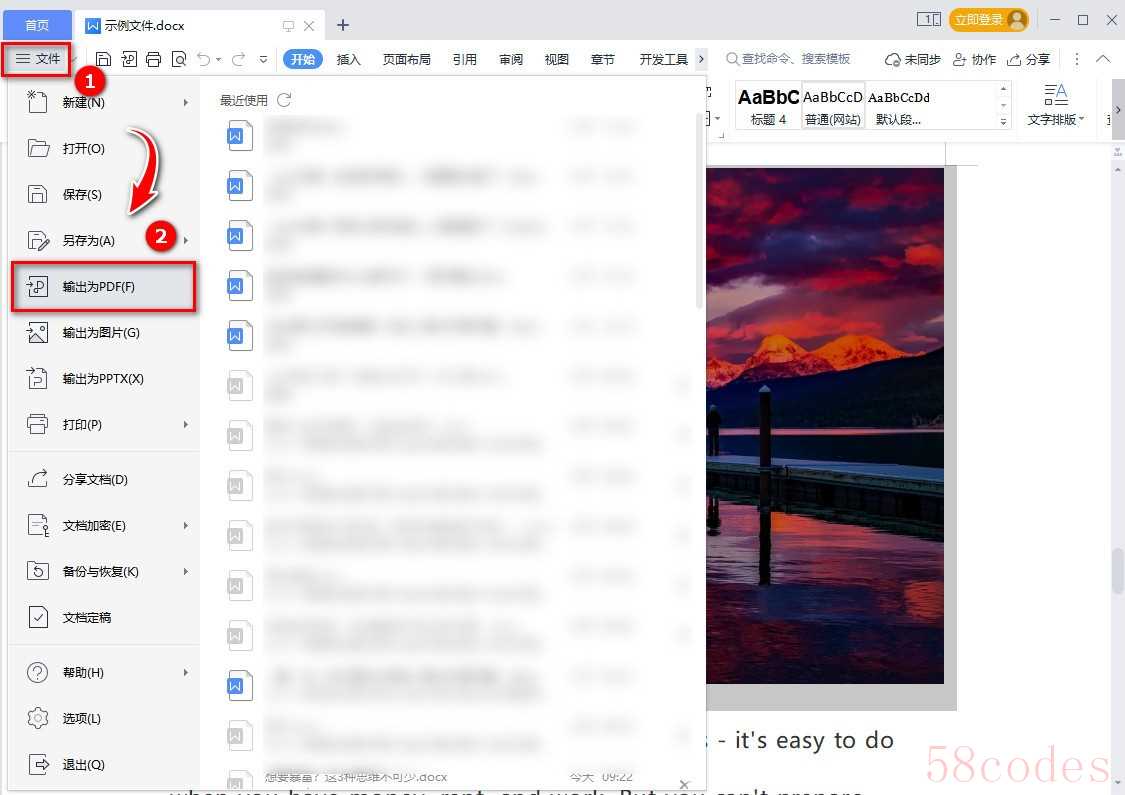Open the 文字排版 tool
1125x795 pixels.
1055,105
